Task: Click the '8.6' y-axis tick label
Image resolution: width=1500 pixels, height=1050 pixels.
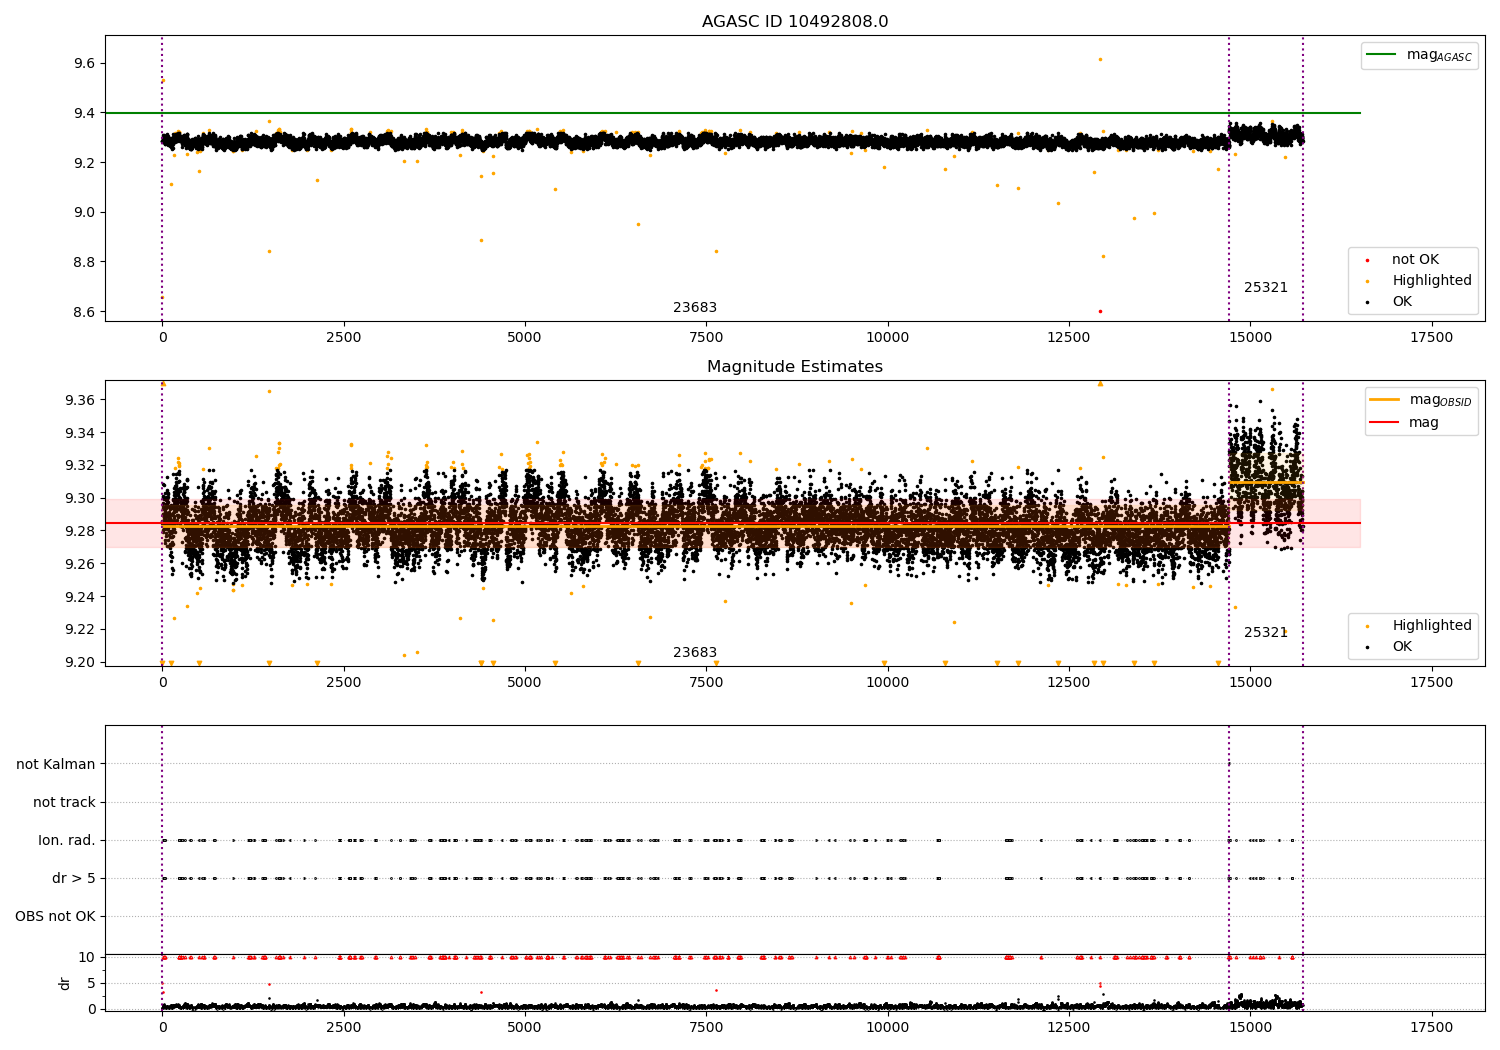Action: tap(84, 312)
